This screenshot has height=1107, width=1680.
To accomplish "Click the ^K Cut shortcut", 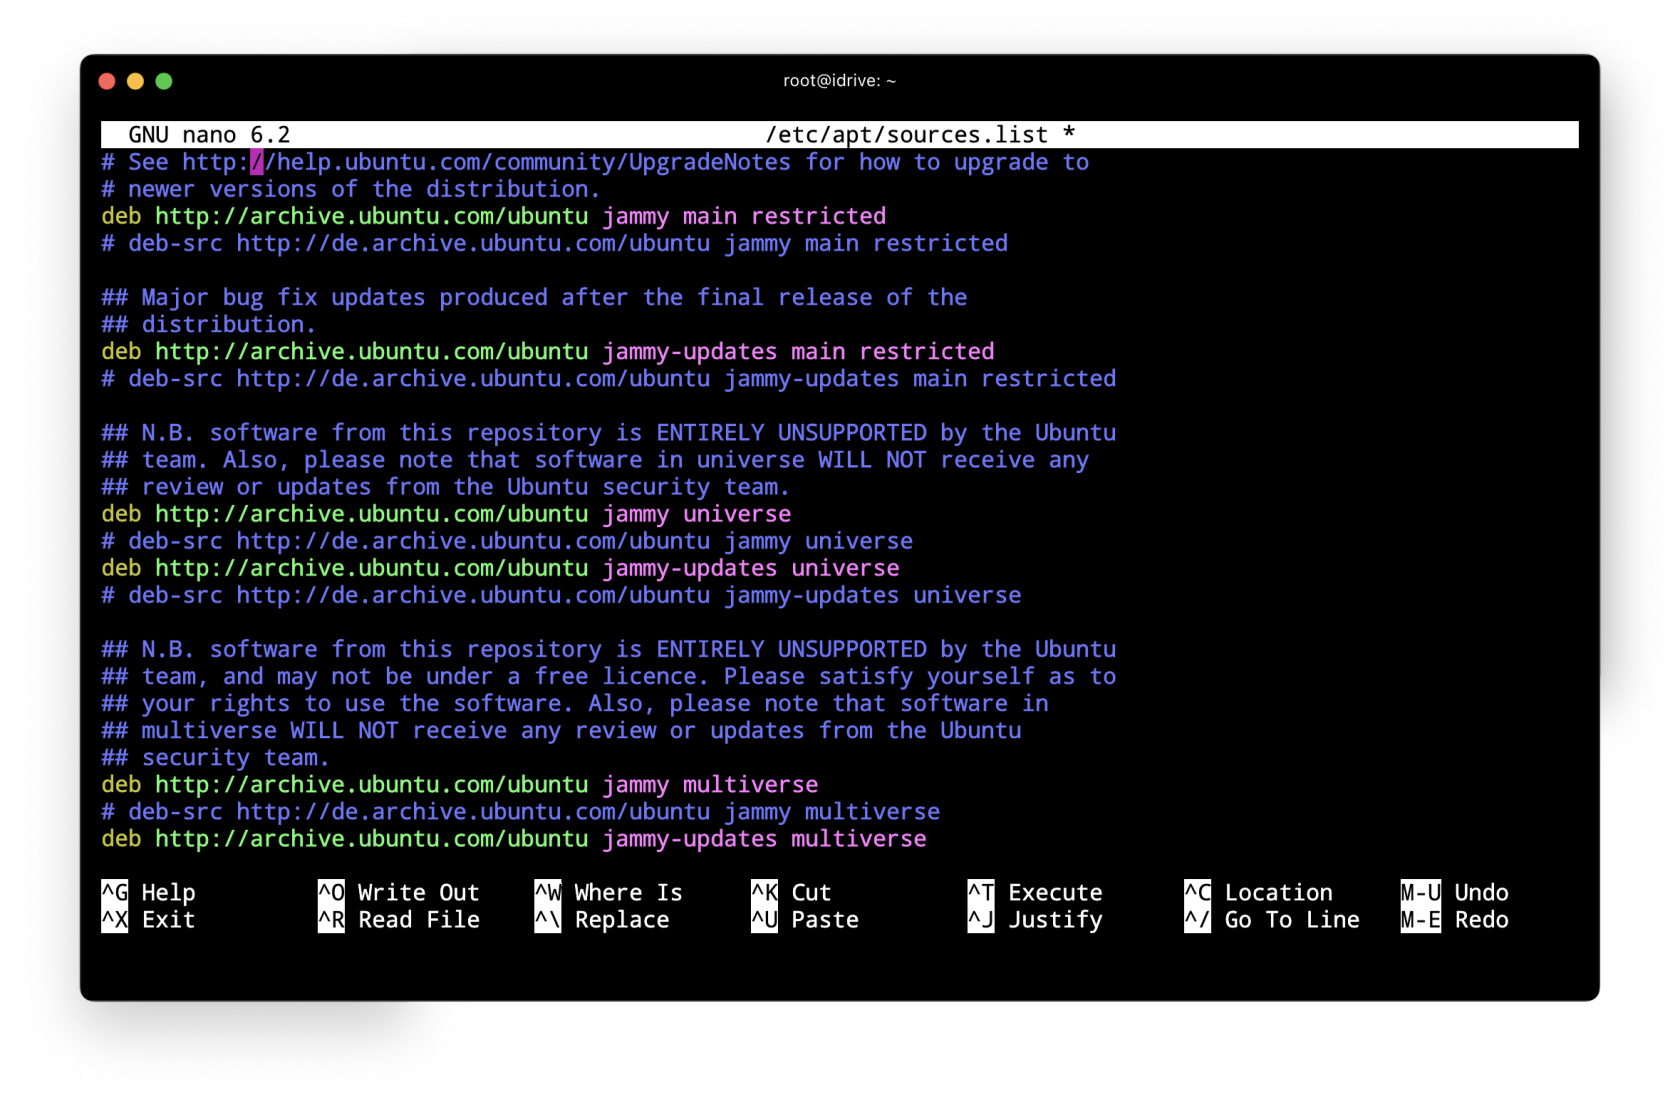I will tap(791, 892).
